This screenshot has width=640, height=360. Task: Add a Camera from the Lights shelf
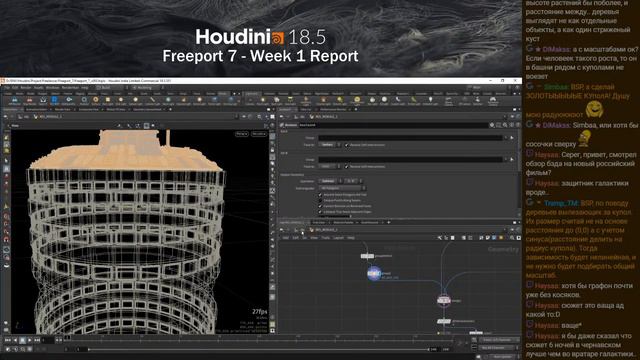click(251, 100)
